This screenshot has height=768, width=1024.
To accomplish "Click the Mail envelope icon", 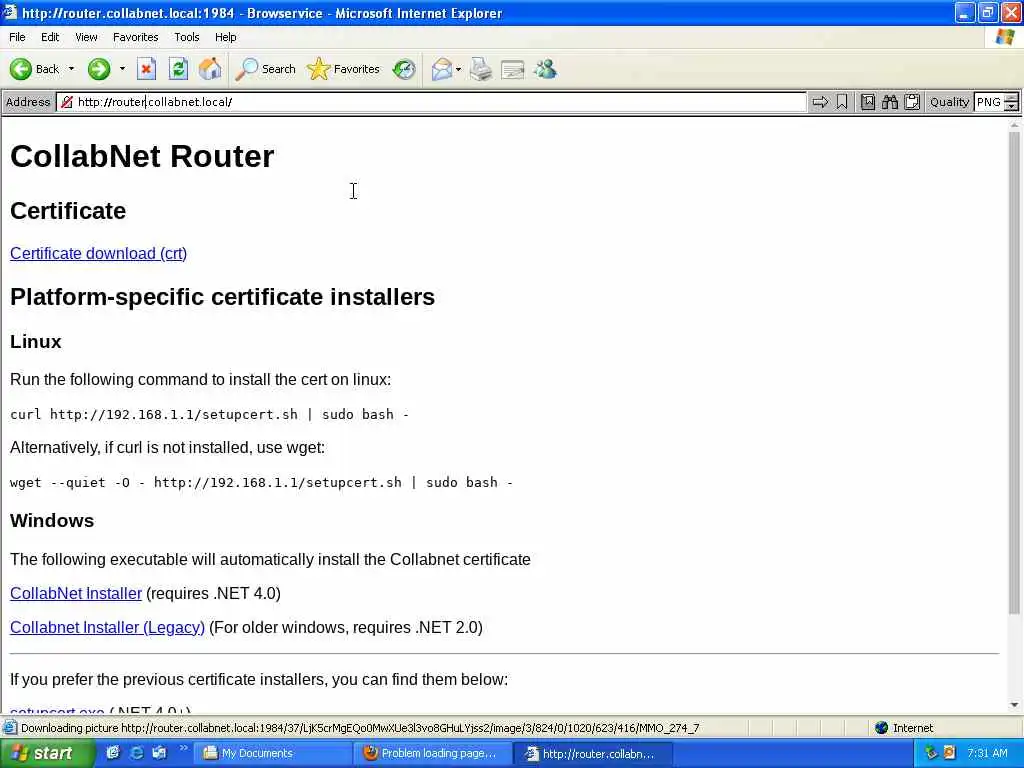I will click(x=442, y=69).
